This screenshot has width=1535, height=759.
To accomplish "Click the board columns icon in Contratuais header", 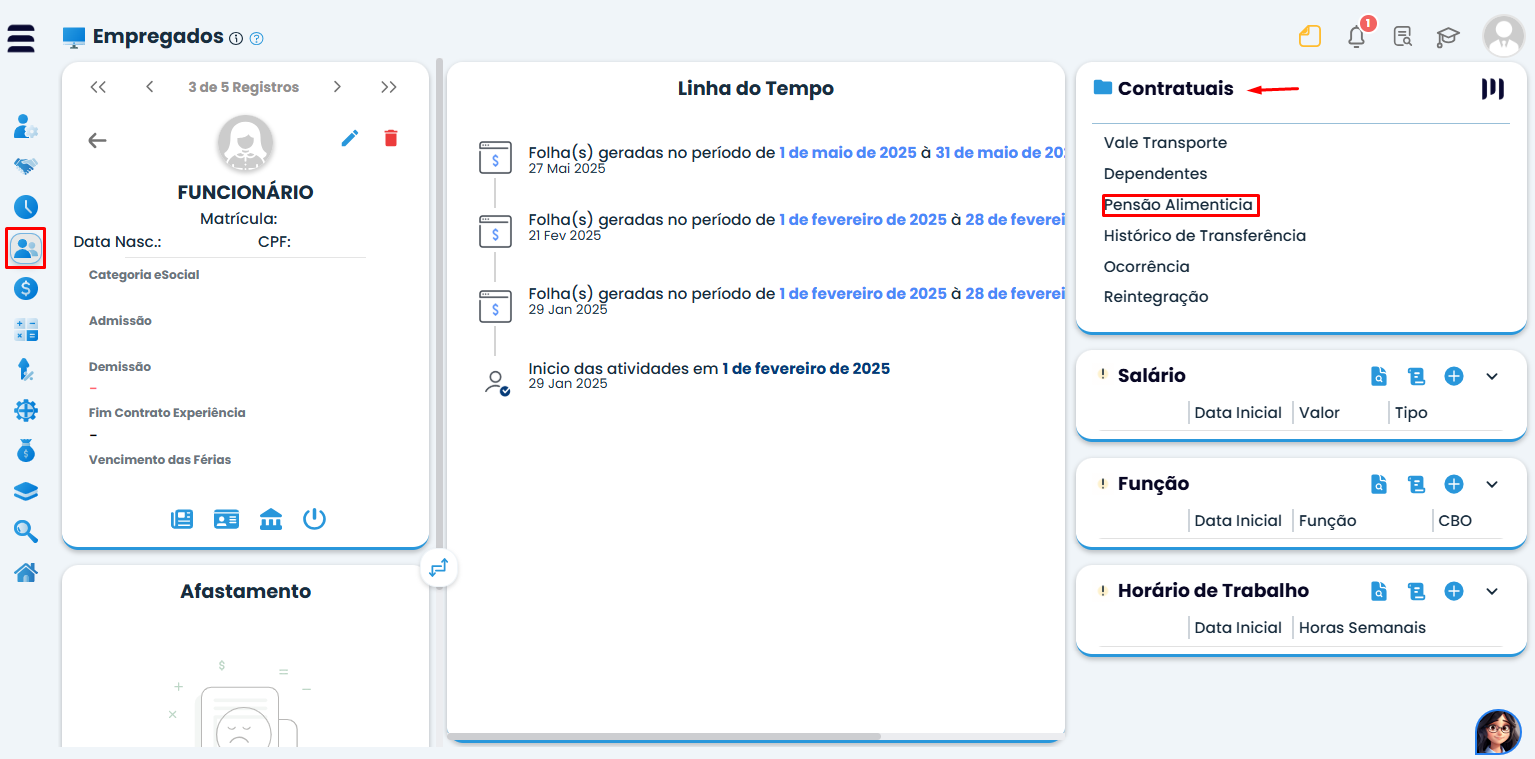I will (x=1492, y=89).
